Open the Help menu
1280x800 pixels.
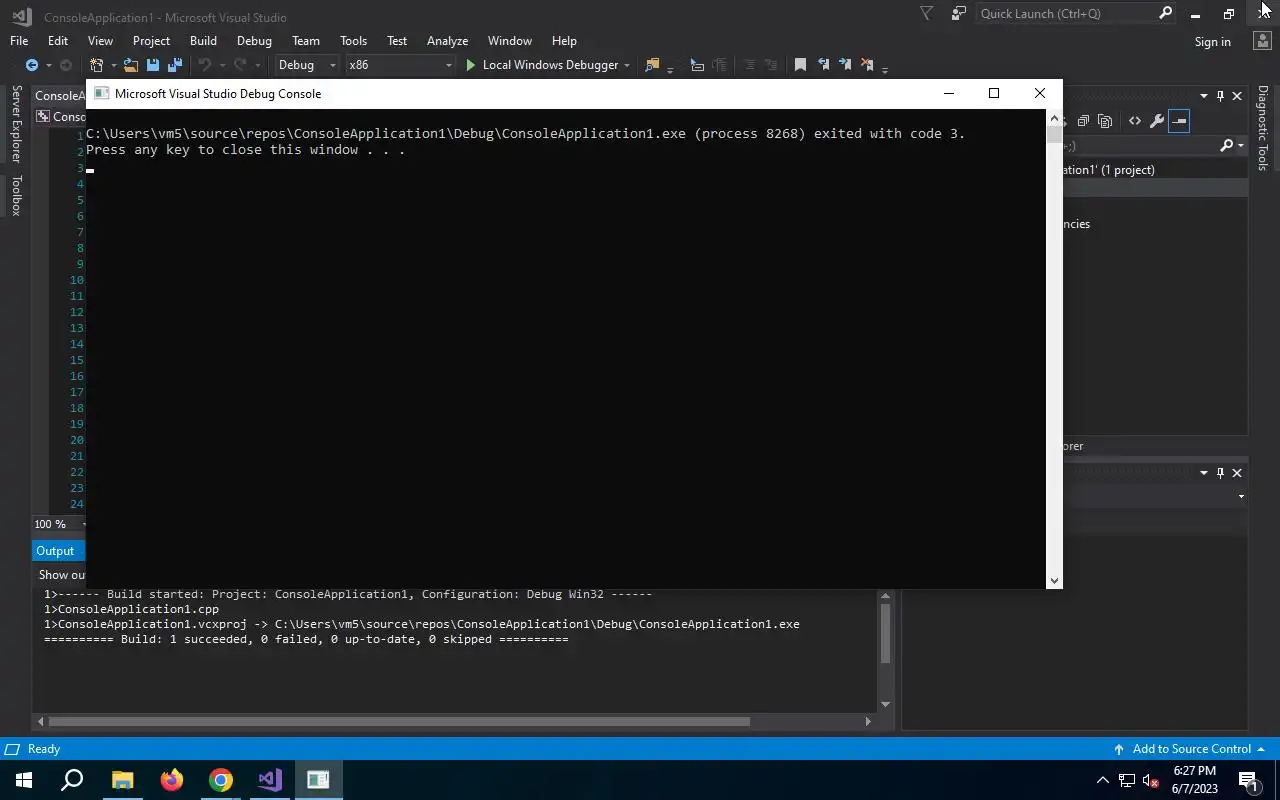tap(564, 41)
